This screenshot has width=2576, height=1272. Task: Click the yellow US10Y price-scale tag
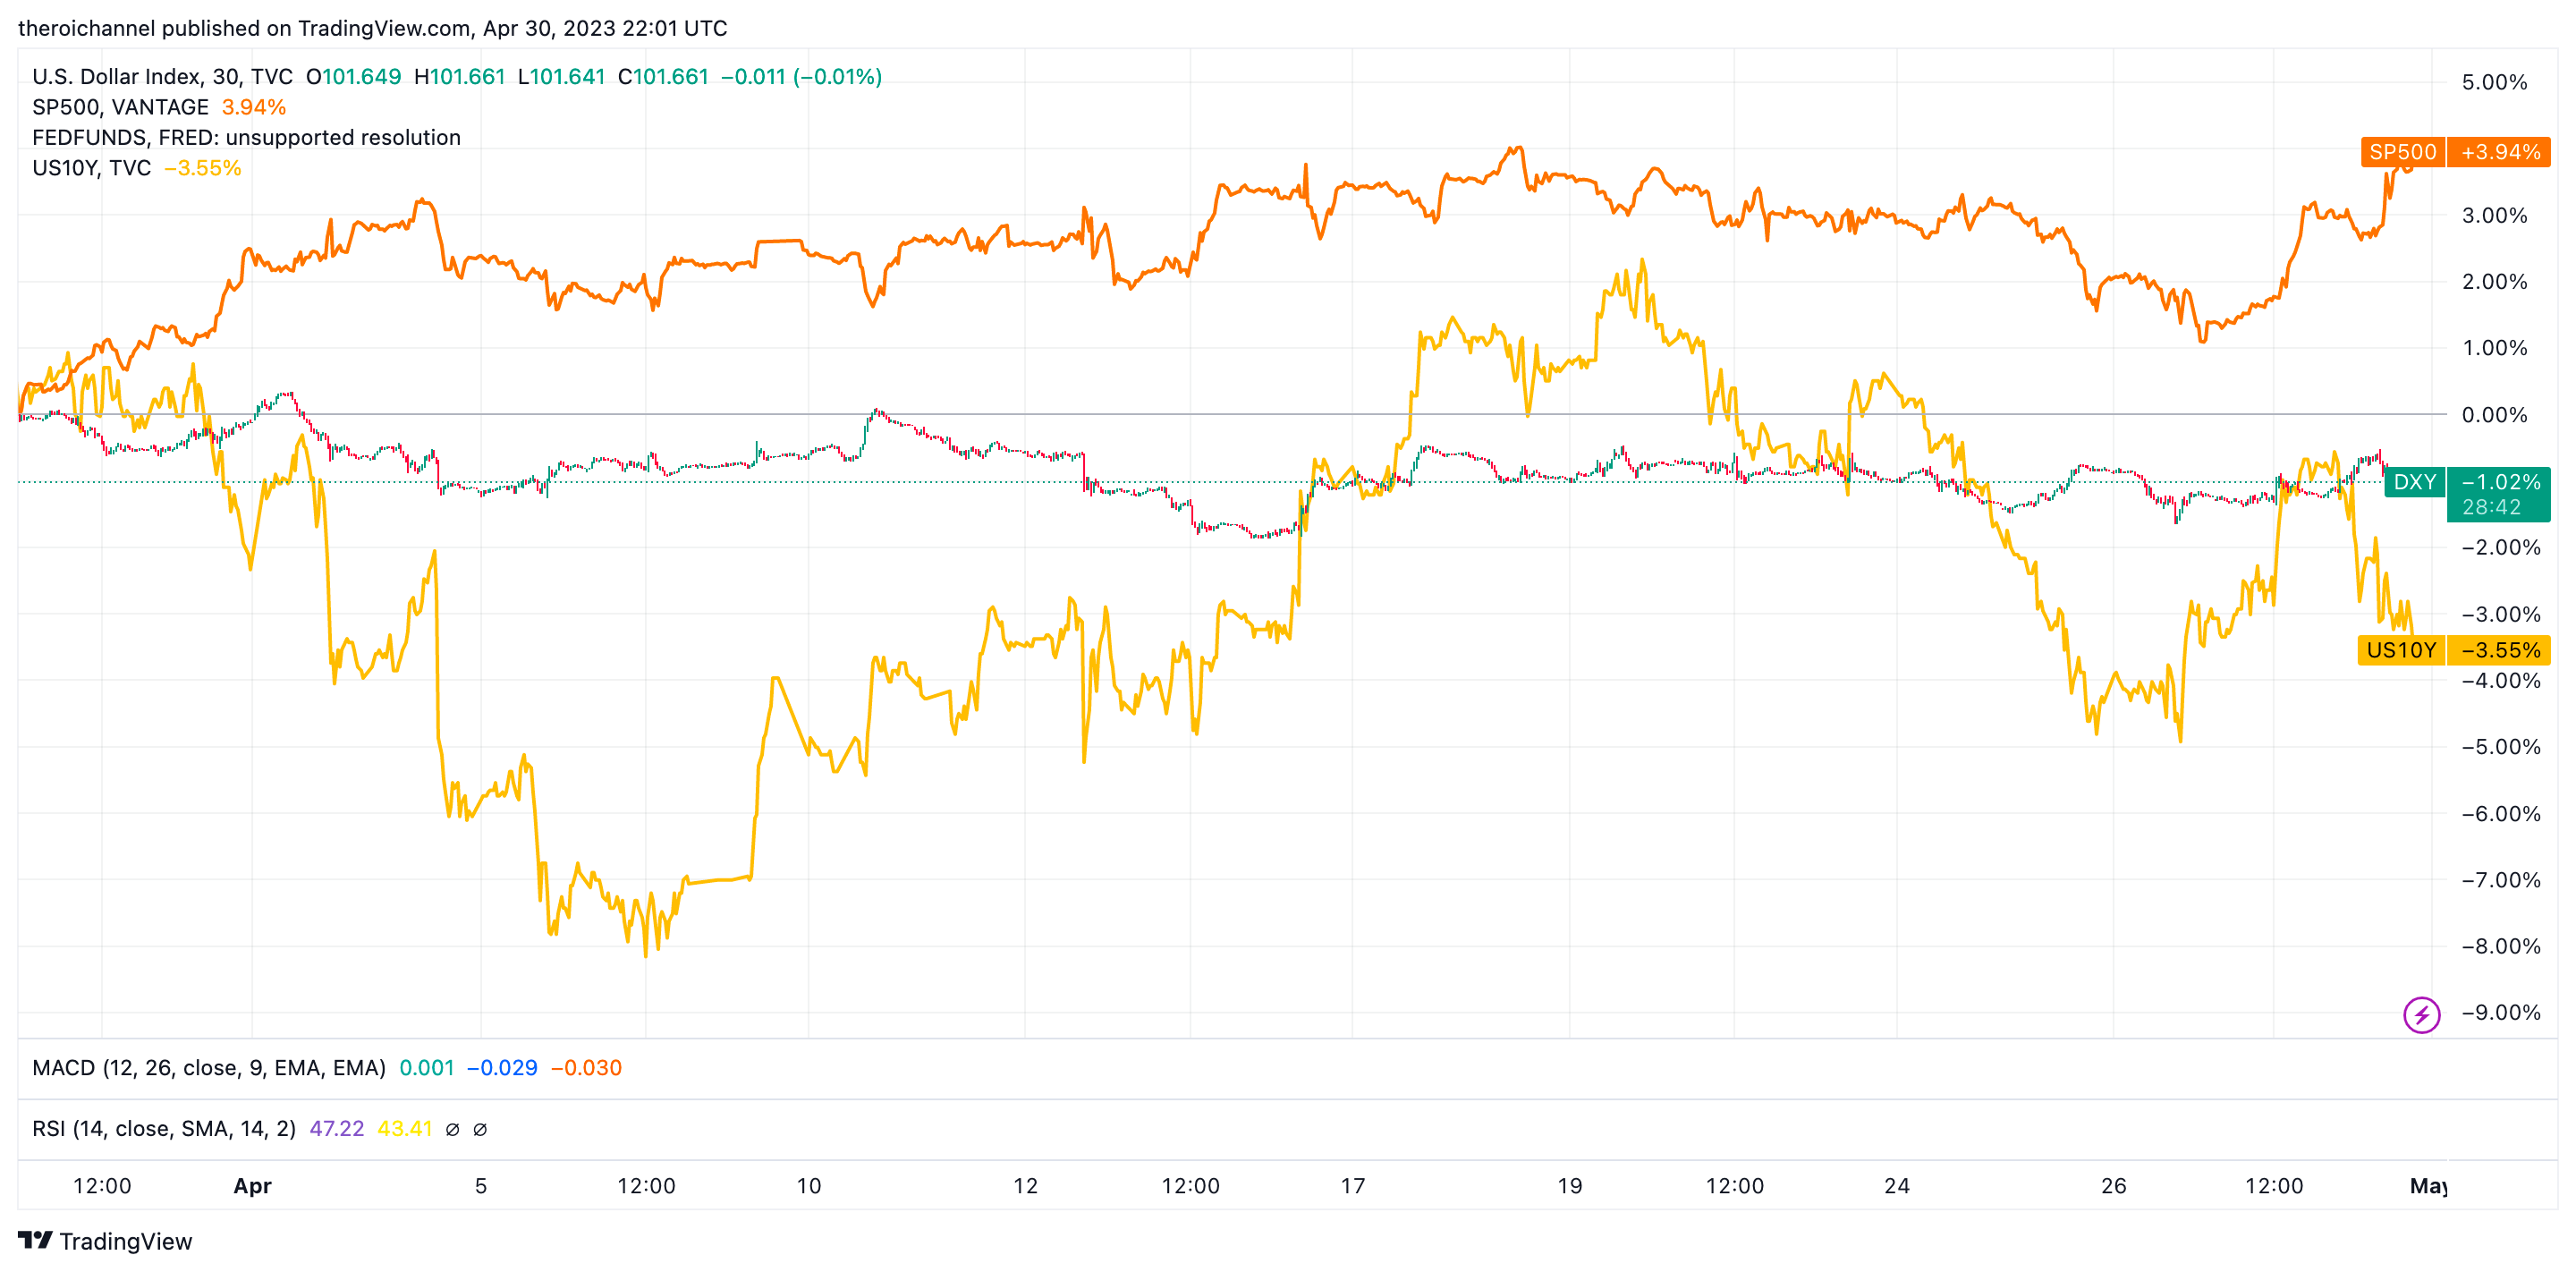click(2400, 650)
